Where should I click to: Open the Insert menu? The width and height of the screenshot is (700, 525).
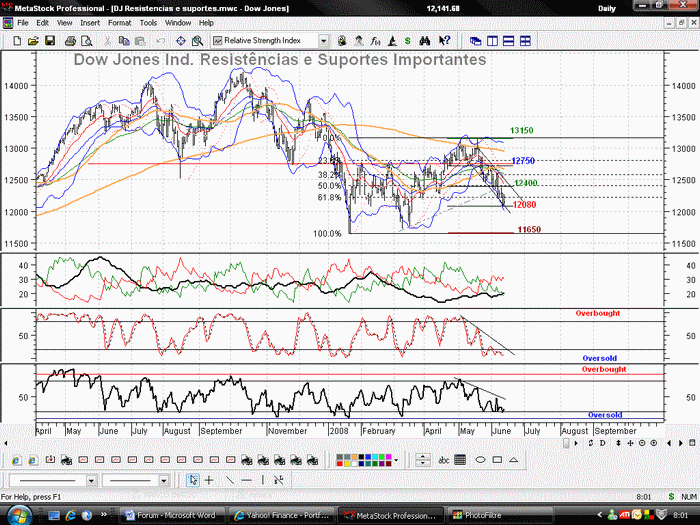click(x=90, y=23)
